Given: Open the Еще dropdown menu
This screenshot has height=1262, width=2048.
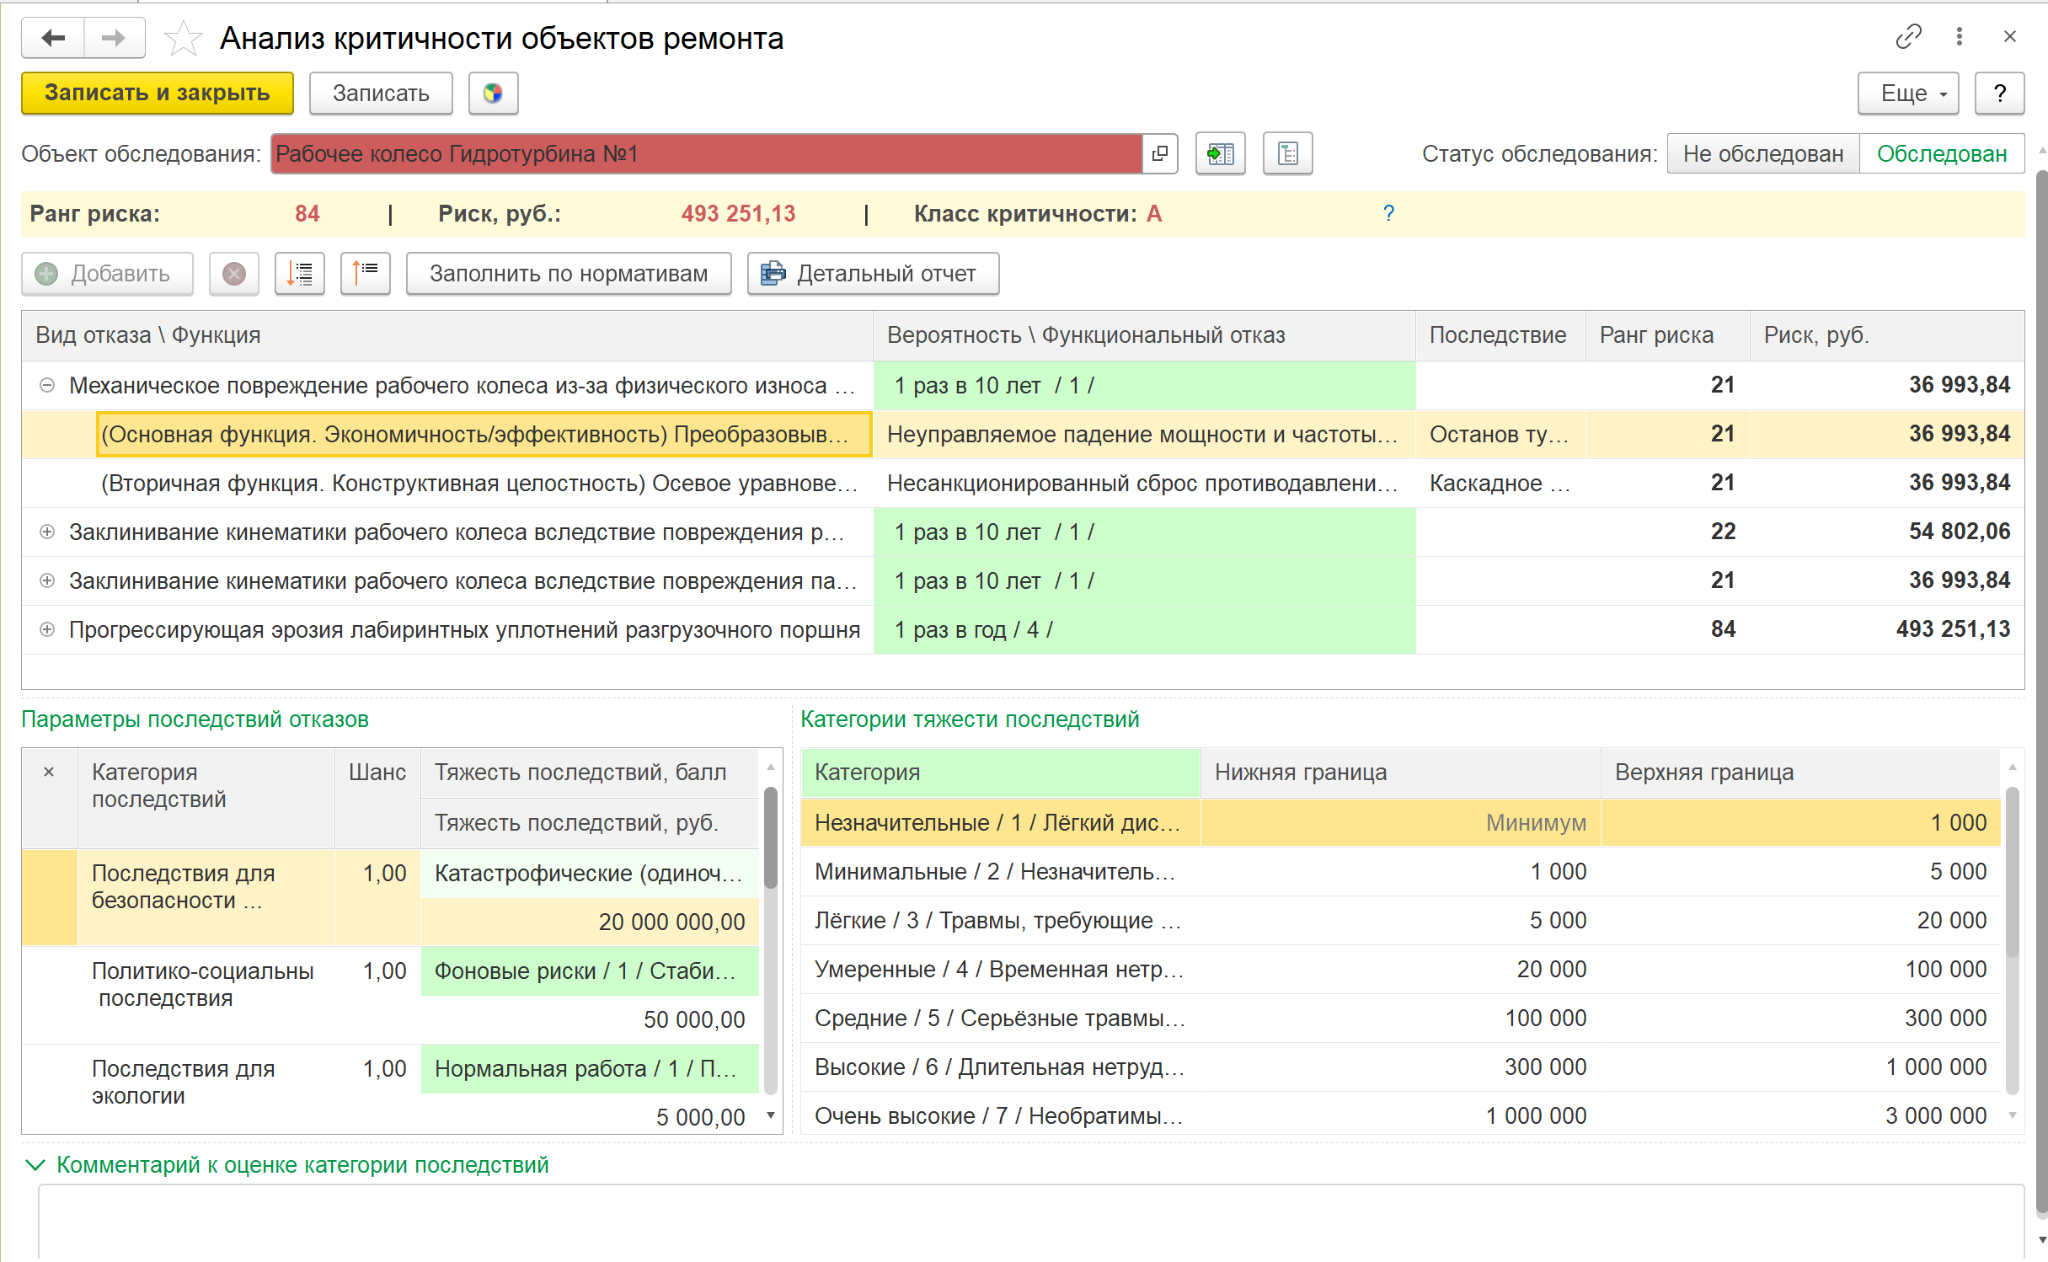Looking at the screenshot, I should (x=1908, y=93).
